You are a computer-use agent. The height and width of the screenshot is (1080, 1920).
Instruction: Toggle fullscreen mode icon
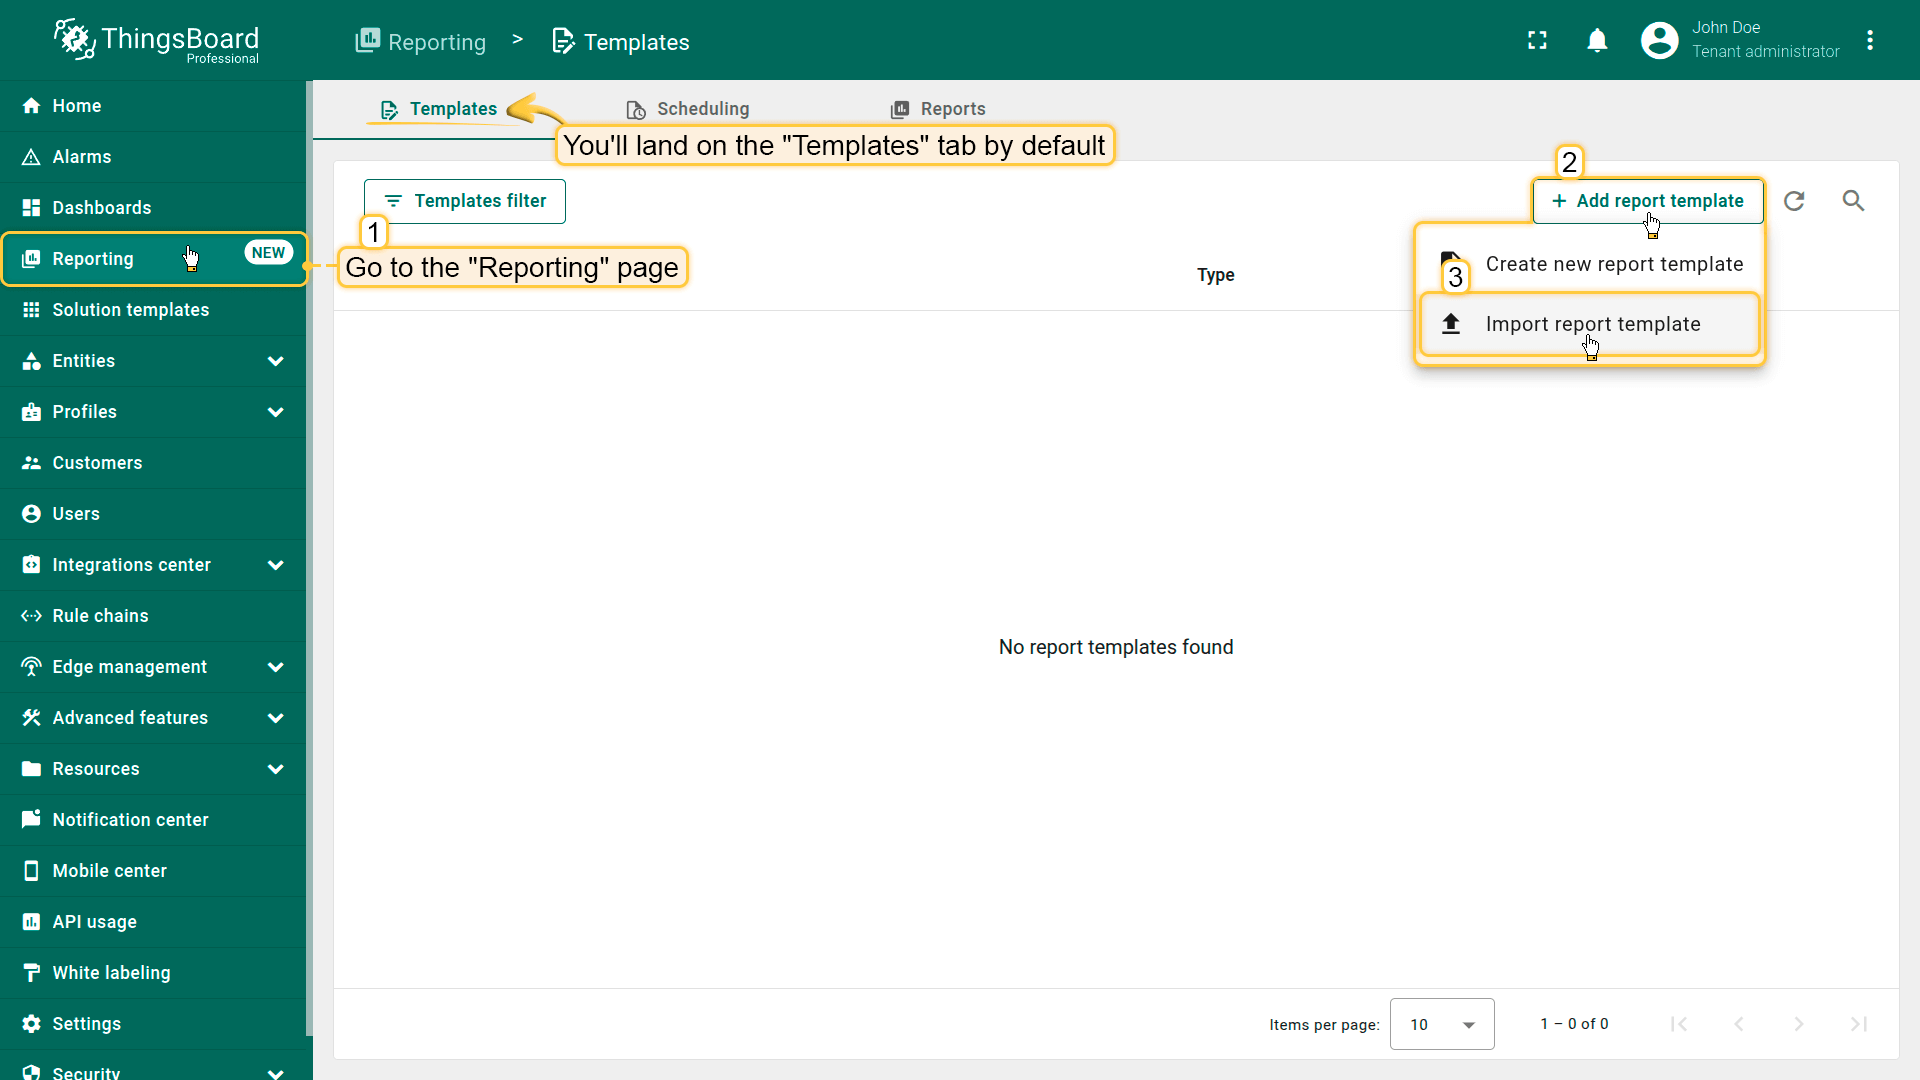1537,40
